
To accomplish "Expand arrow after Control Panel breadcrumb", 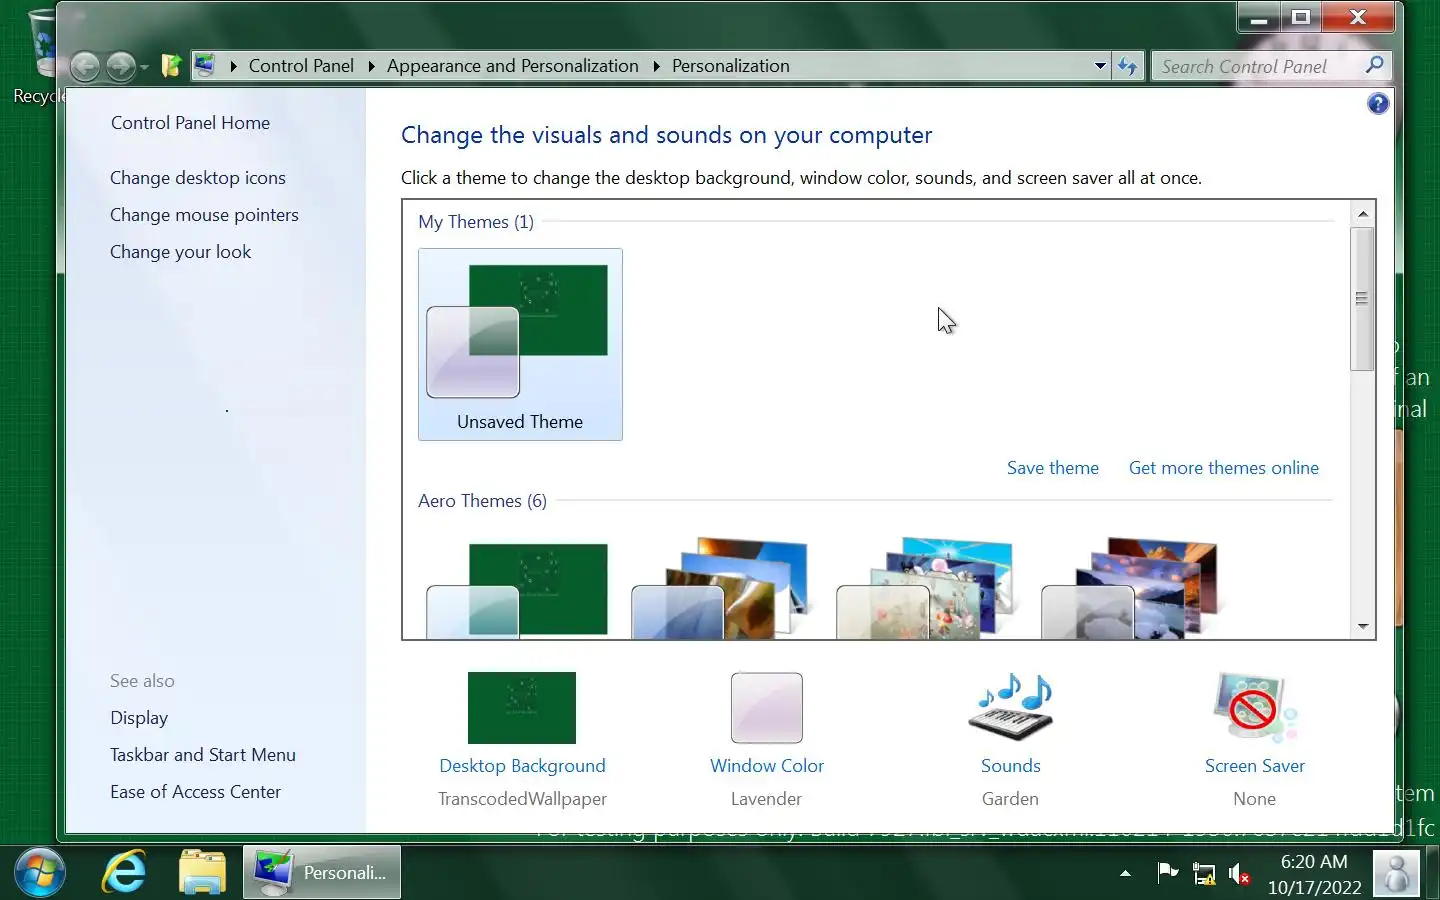I will (371, 66).
